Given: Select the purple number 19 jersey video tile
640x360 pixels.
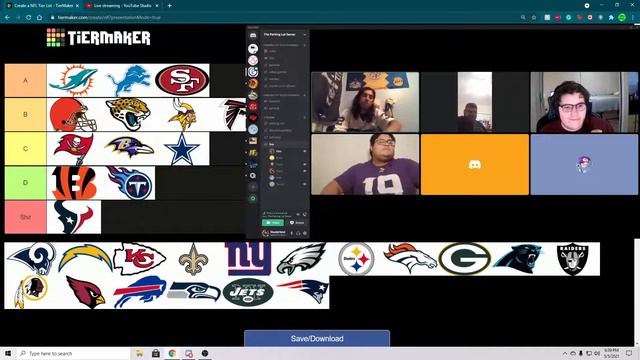Looking at the screenshot, I should 365,164.
